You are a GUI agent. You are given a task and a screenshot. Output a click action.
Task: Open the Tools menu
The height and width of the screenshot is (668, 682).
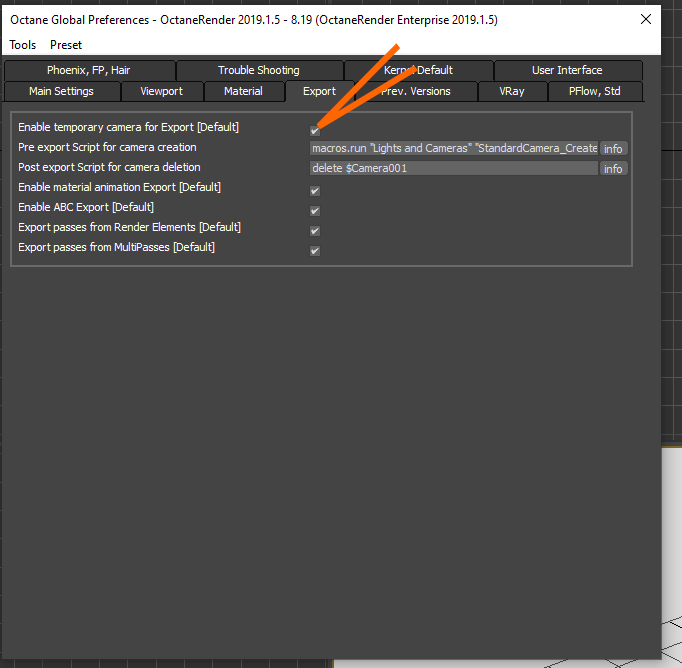23,45
